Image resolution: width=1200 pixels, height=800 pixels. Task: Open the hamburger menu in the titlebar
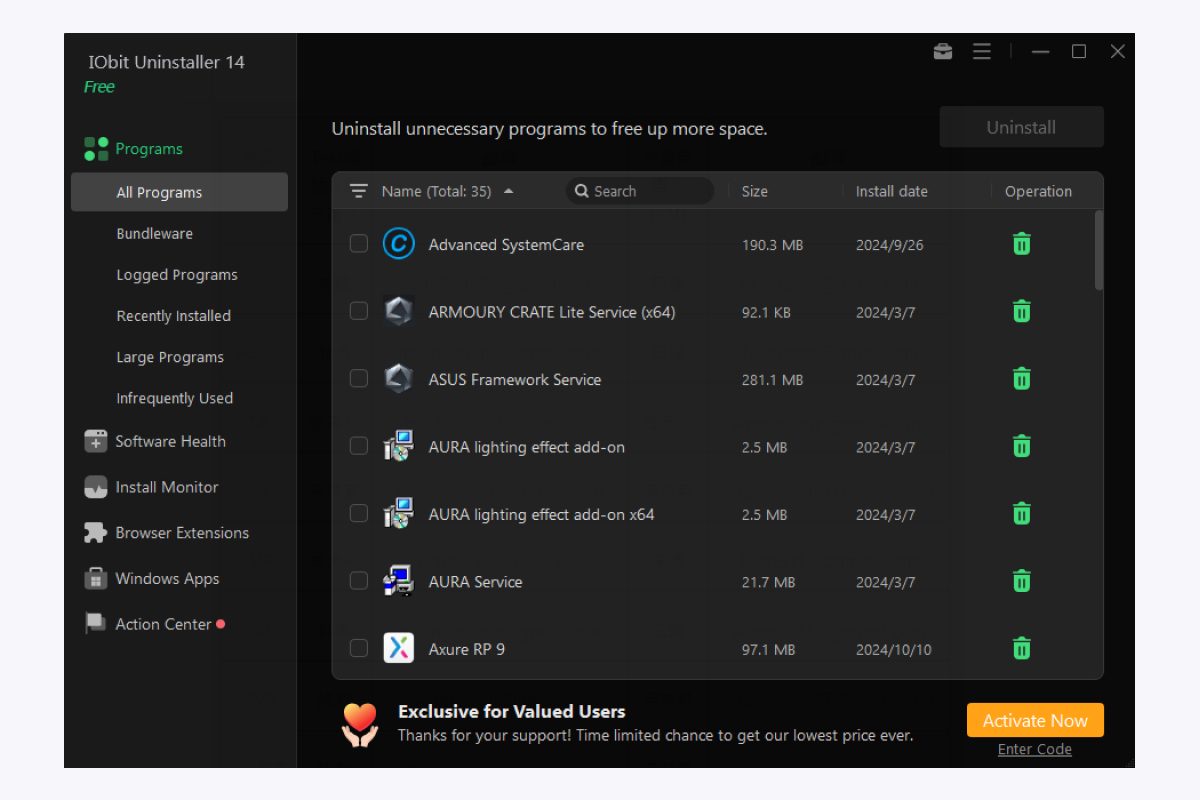coord(981,51)
